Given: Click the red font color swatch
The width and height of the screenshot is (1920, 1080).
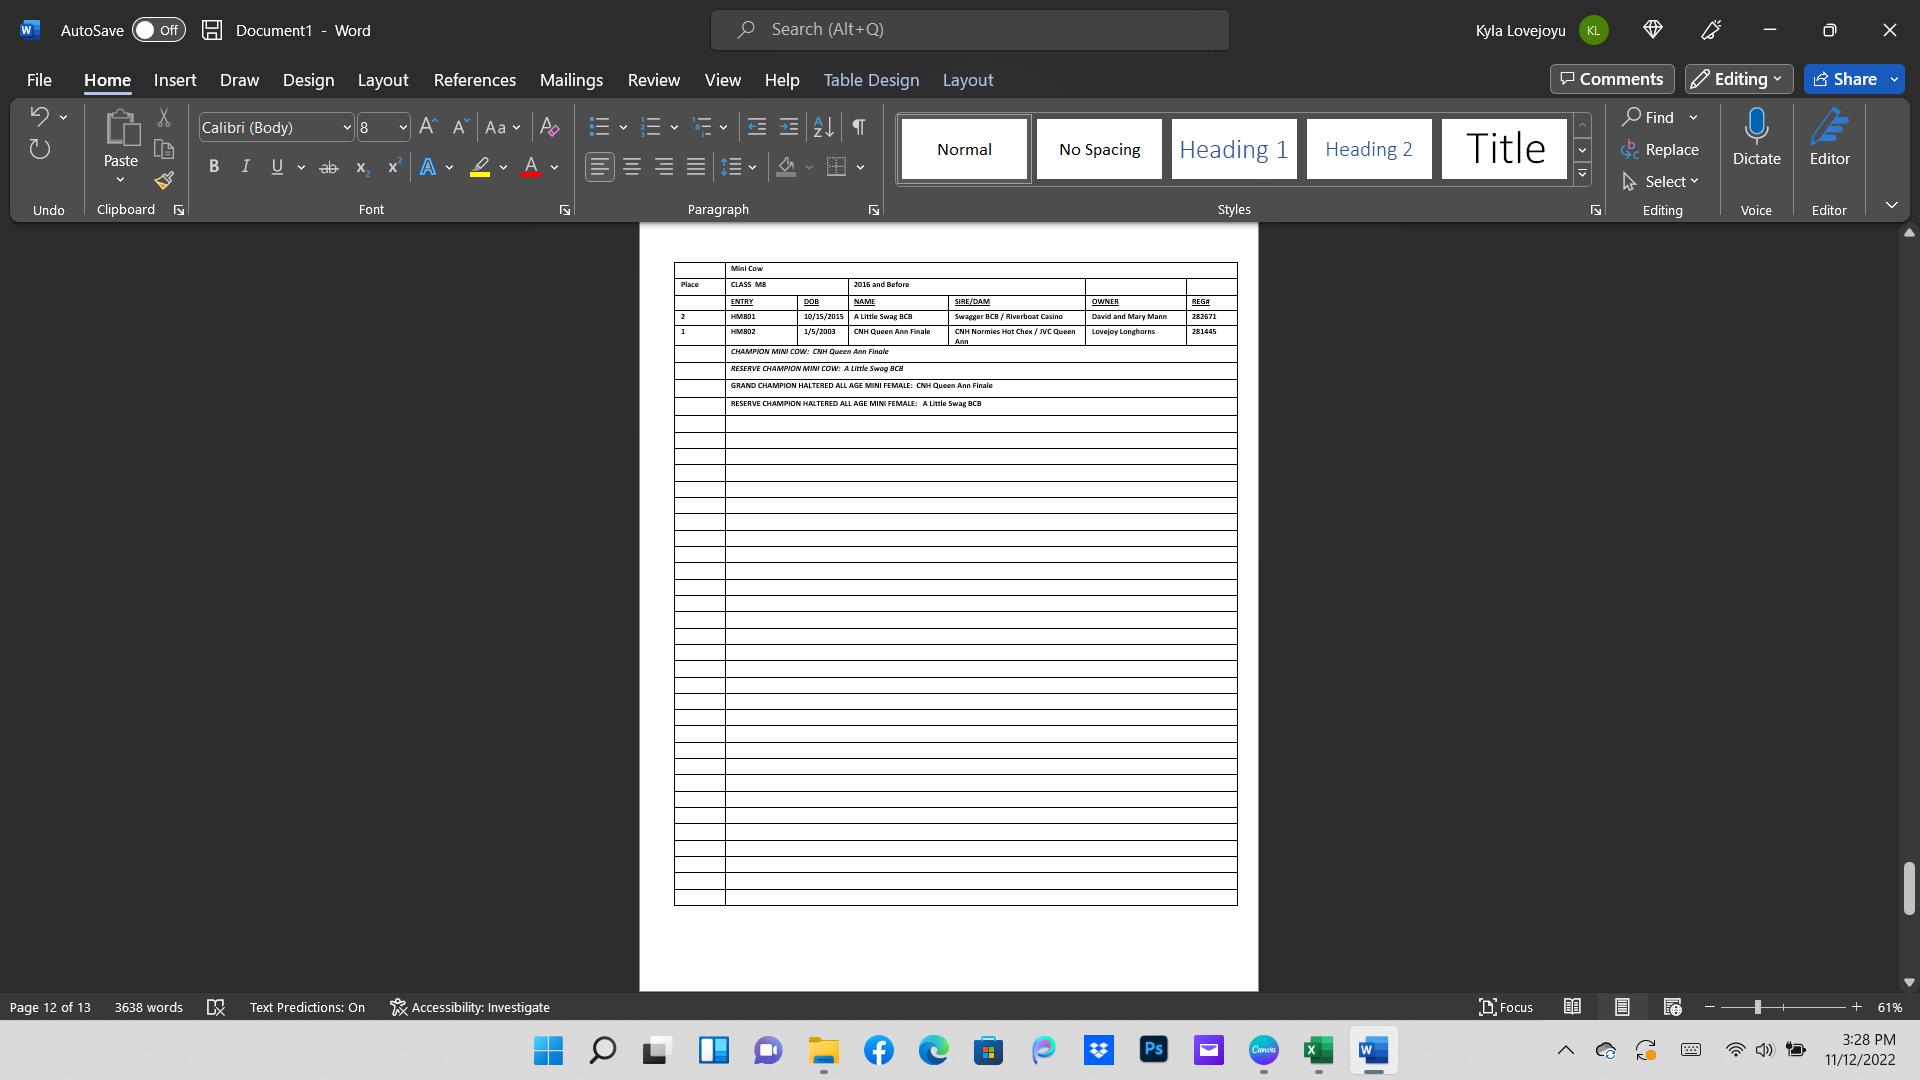Looking at the screenshot, I should coord(531,168).
